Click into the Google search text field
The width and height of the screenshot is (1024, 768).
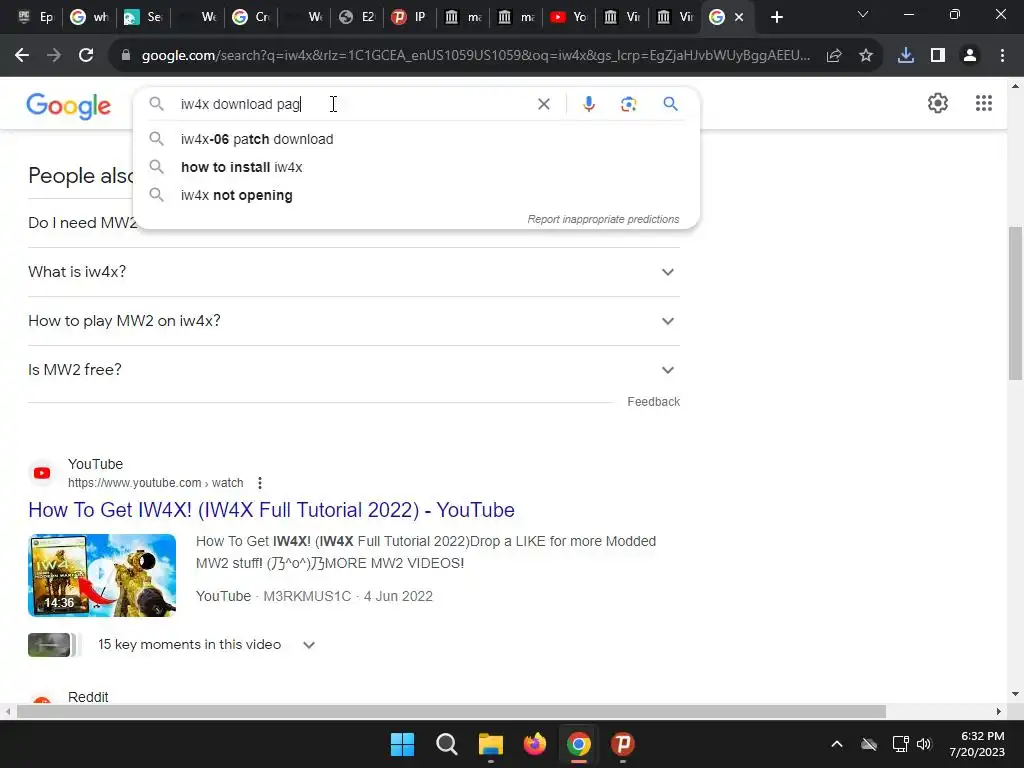(x=353, y=104)
